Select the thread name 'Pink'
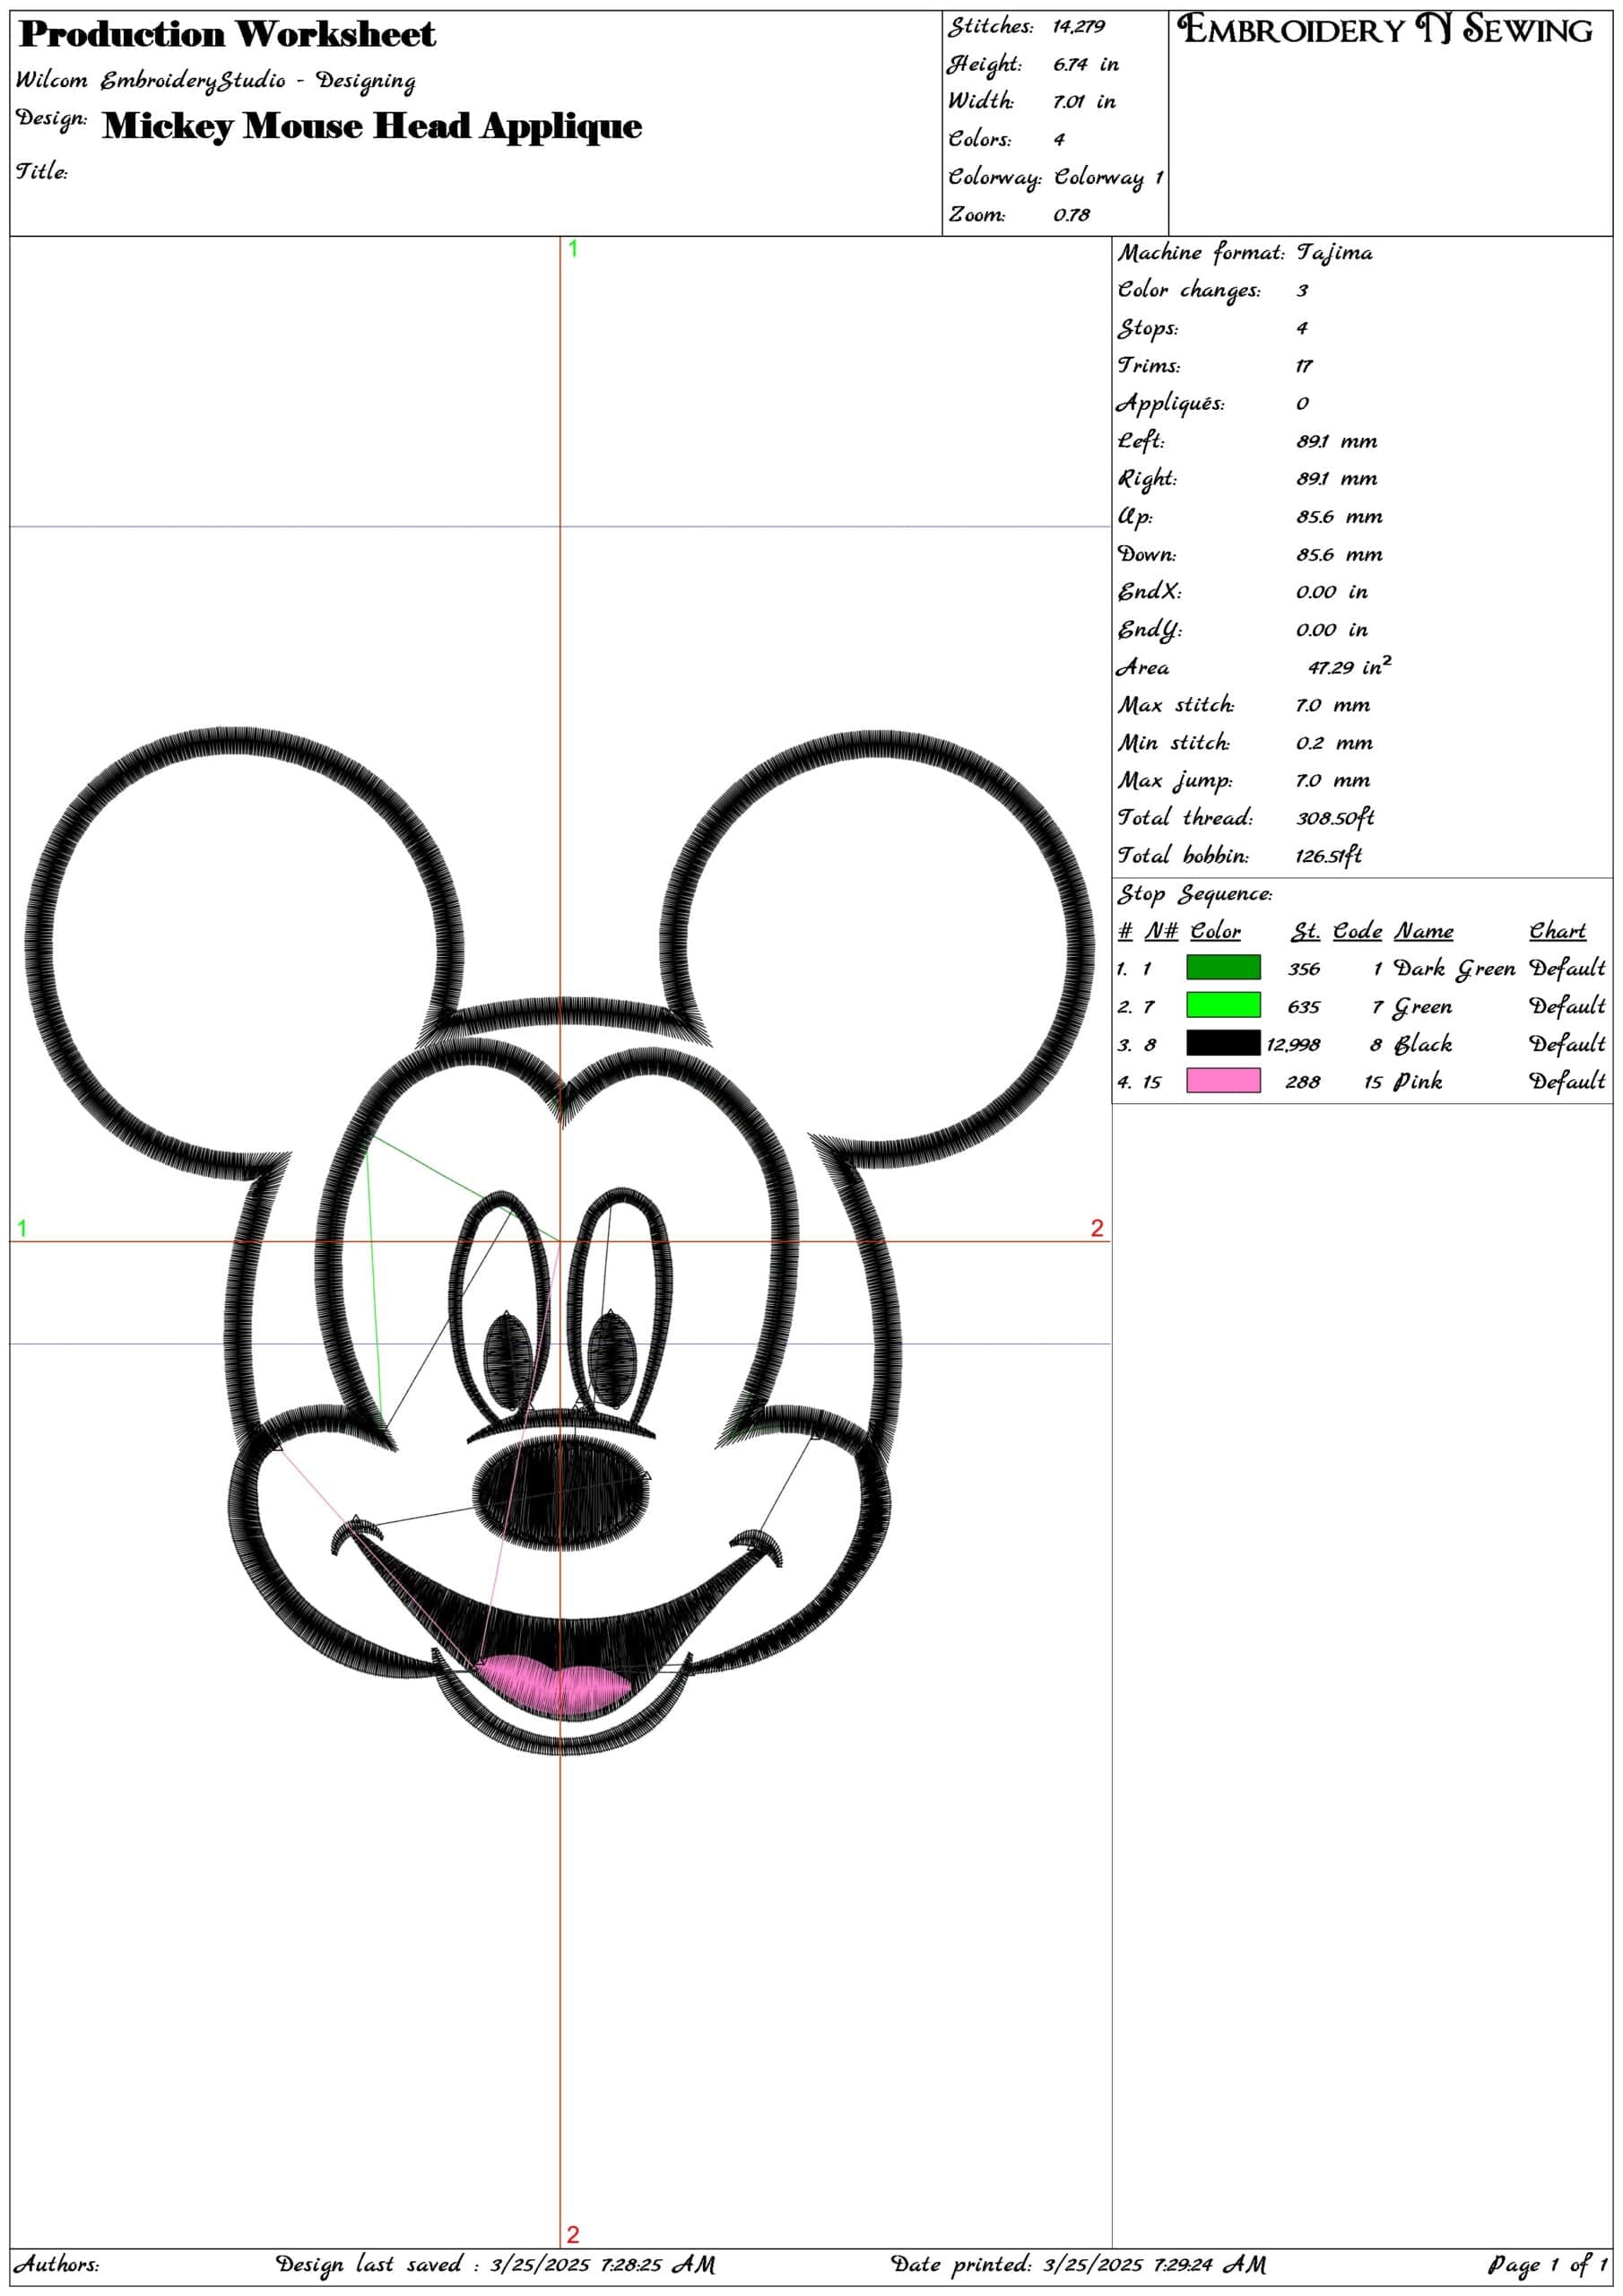 (x=1417, y=1082)
